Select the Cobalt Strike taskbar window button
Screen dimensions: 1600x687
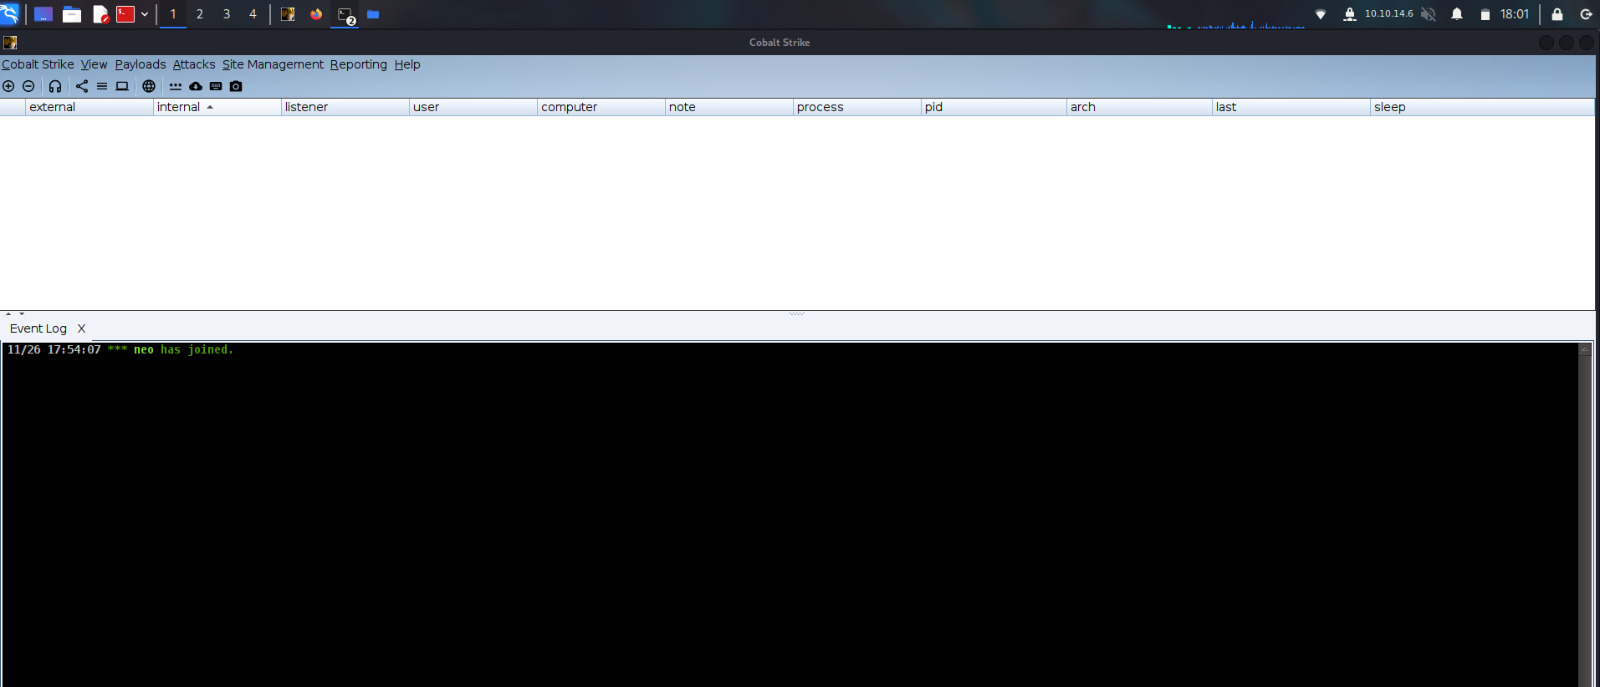pyautogui.click(x=288, y=14)
